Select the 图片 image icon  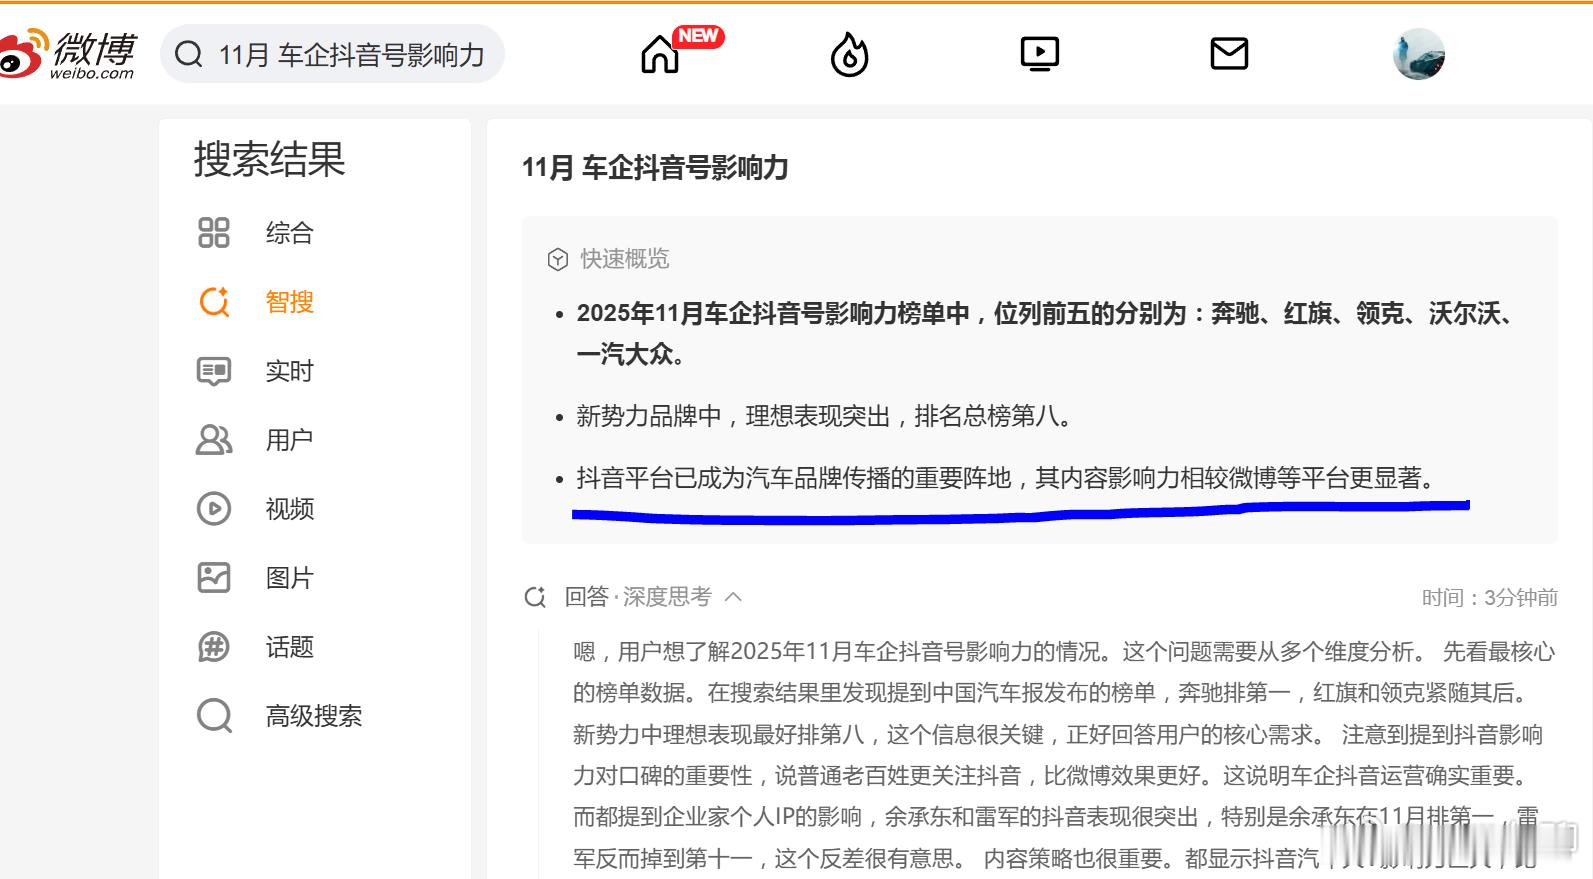tap(214, 578)
